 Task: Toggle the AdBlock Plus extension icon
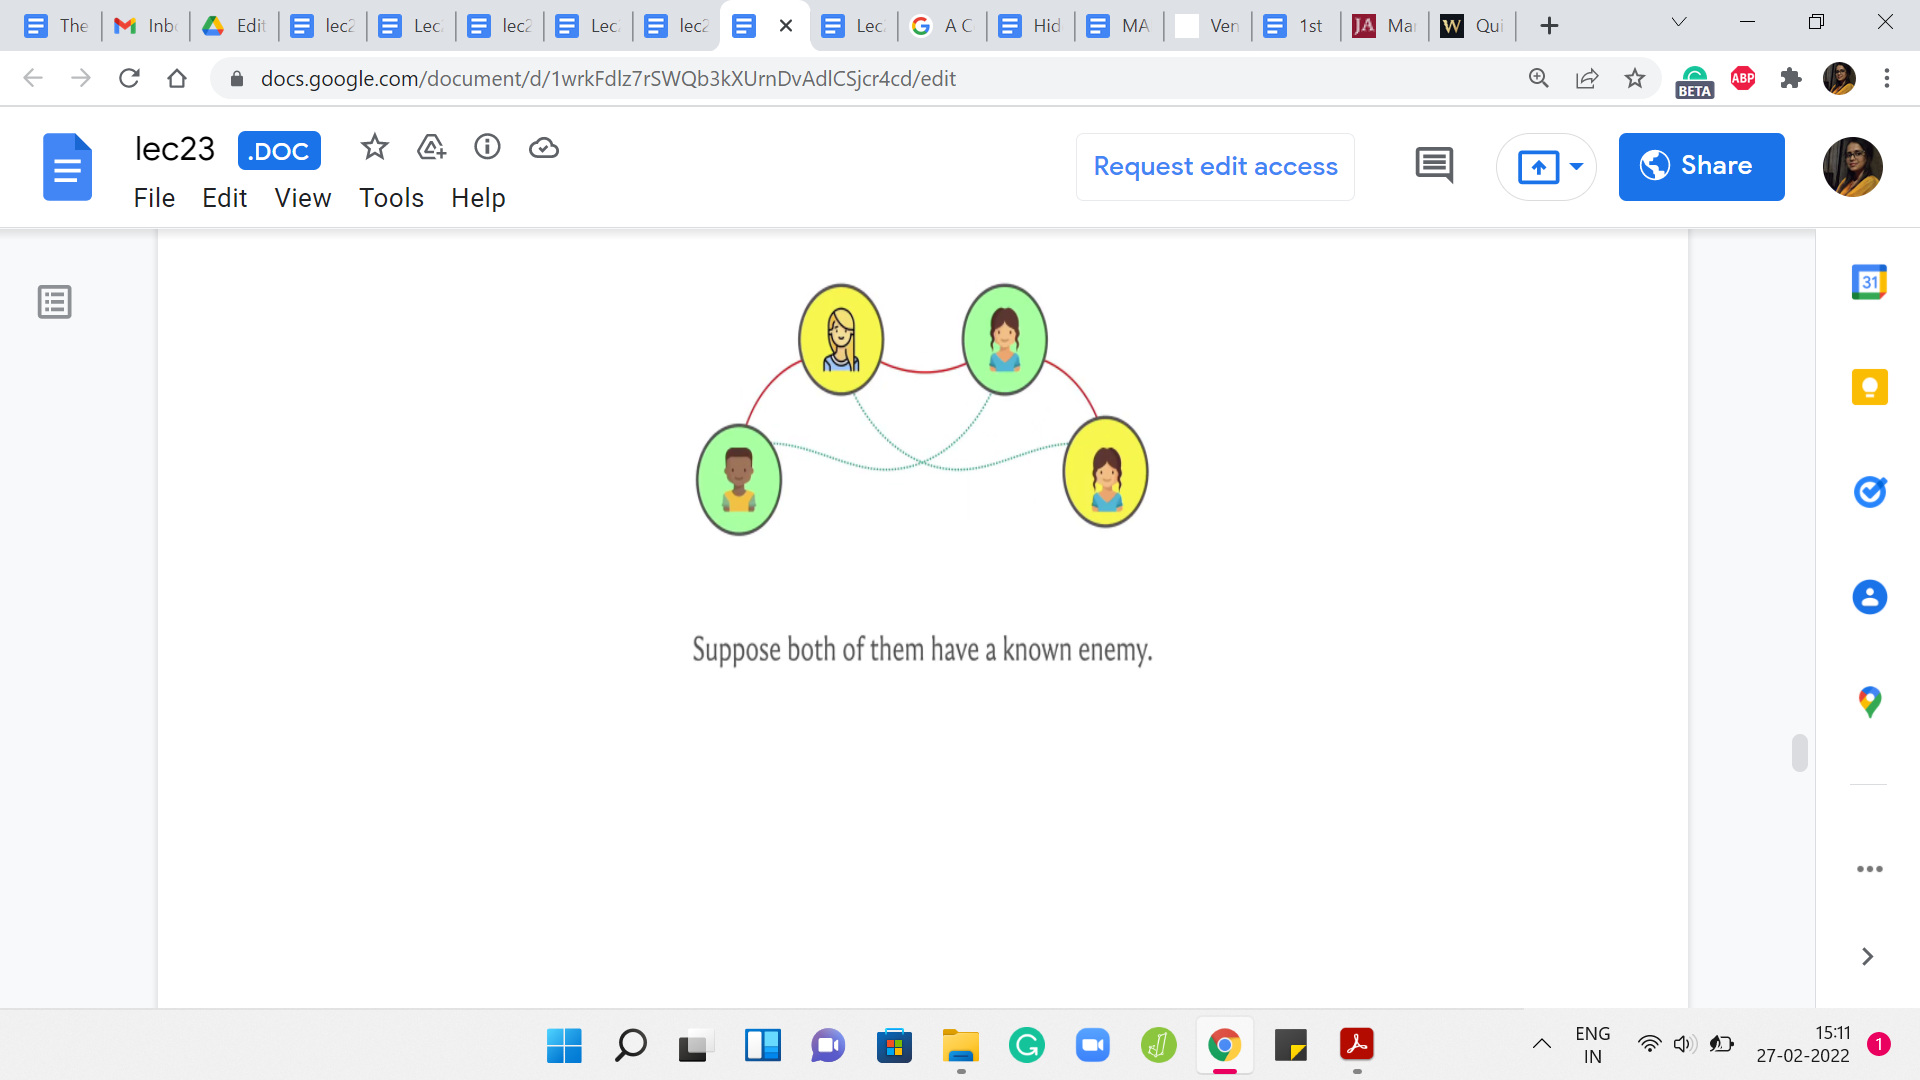[1743, 78]
